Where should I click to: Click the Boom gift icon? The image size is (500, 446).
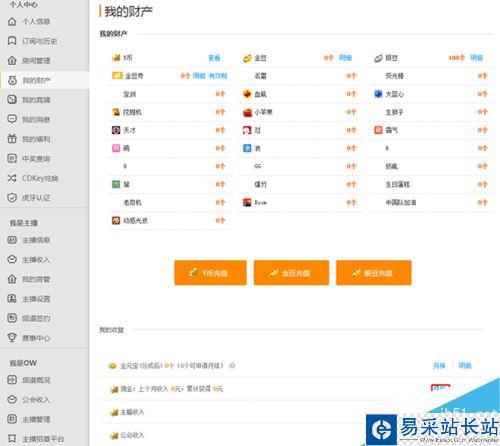point(247,202)
